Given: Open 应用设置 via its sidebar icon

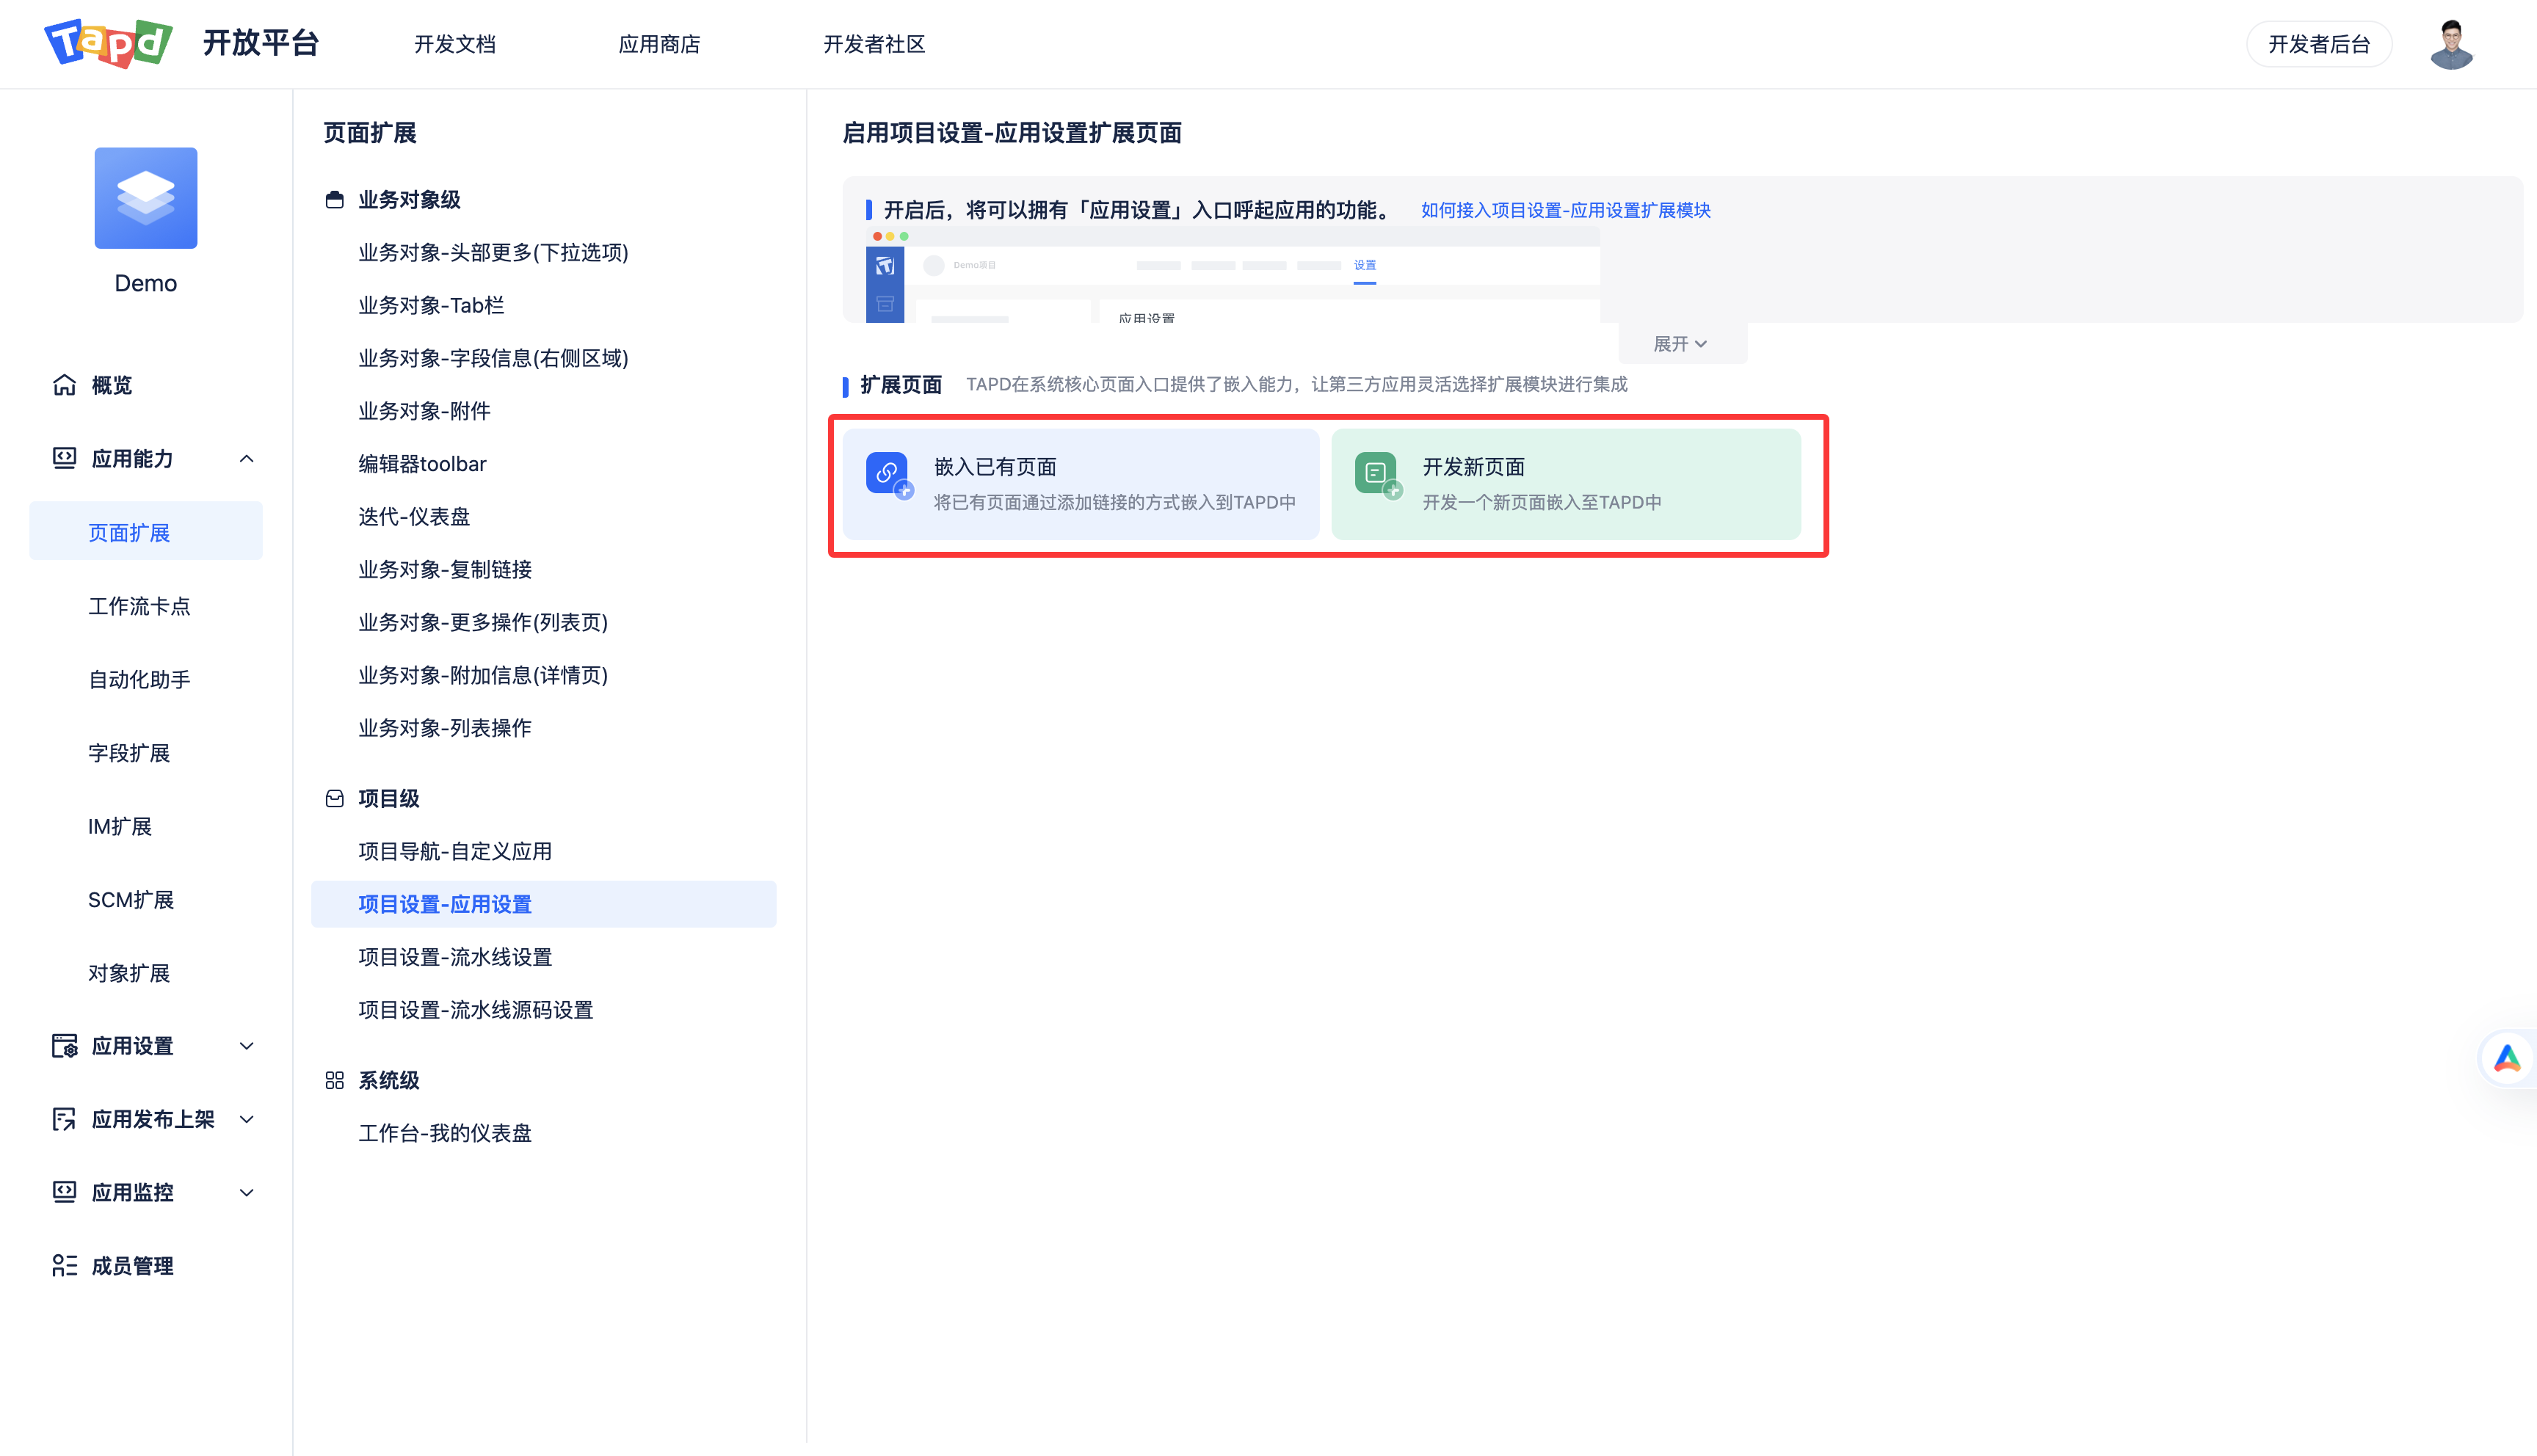Looking at the screenshot, I should (63, 1045).
